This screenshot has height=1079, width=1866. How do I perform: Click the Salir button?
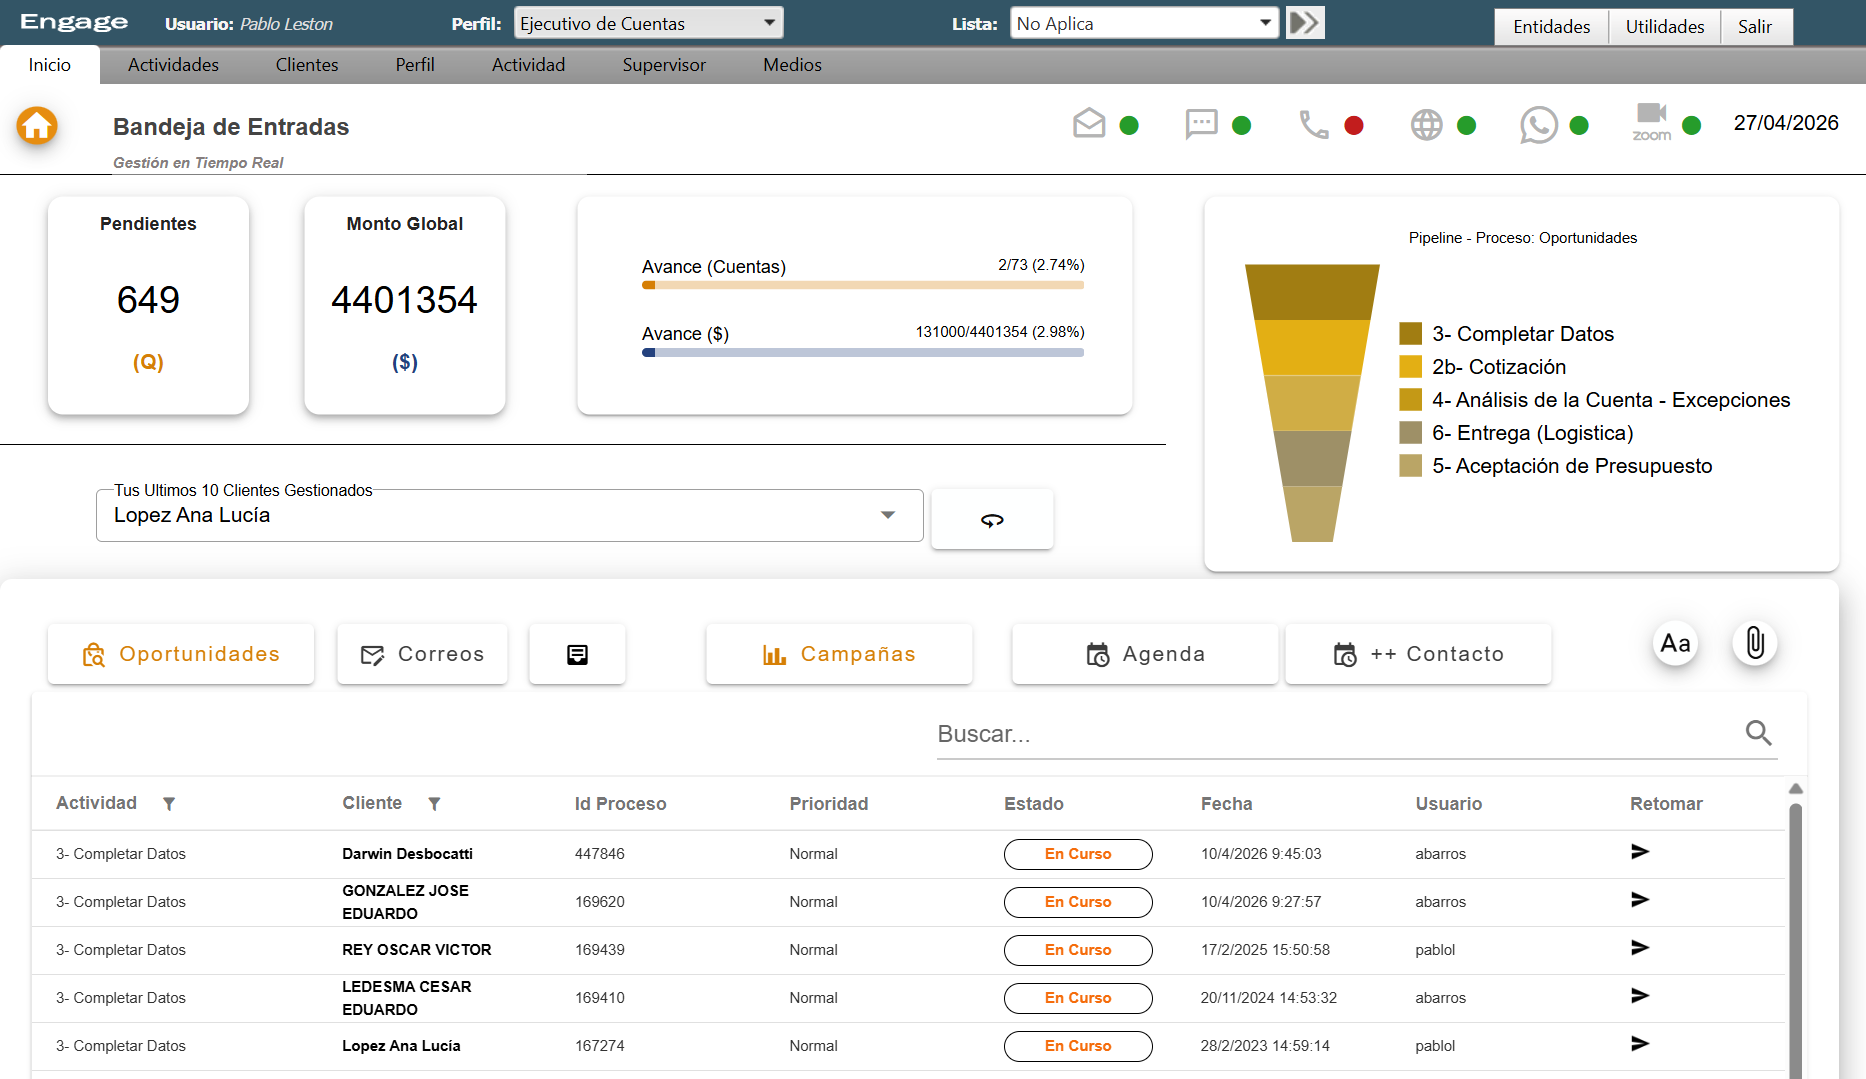[1755, 27]
